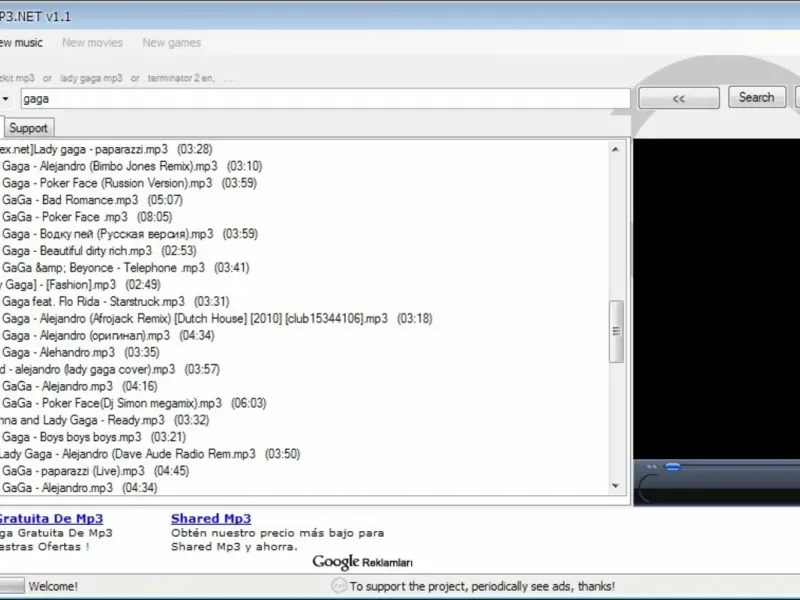Click 'To support the project' status message
The image size is (800, 600).
[482, 586]
